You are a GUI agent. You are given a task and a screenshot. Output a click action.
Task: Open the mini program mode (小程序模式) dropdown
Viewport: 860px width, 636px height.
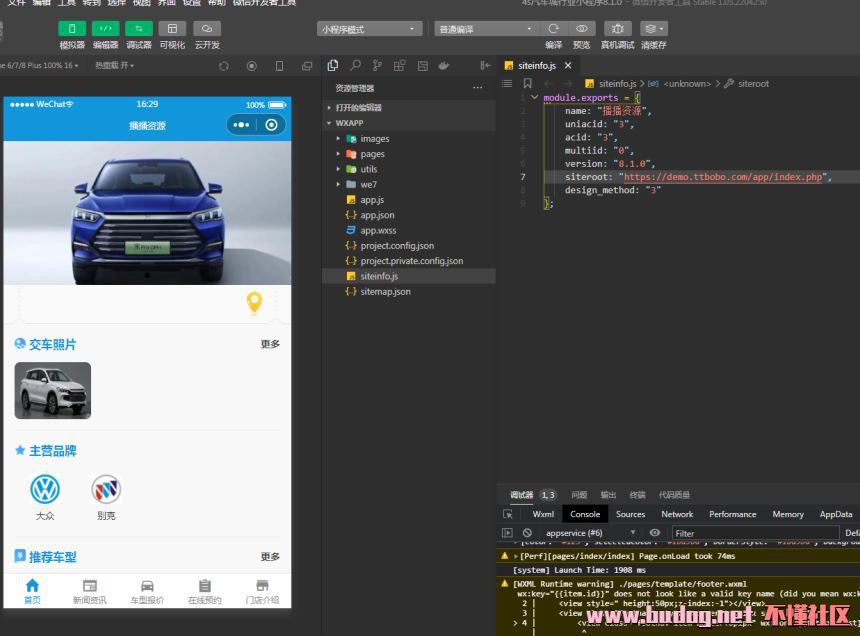pyautogui.click(x=370, y=29)
